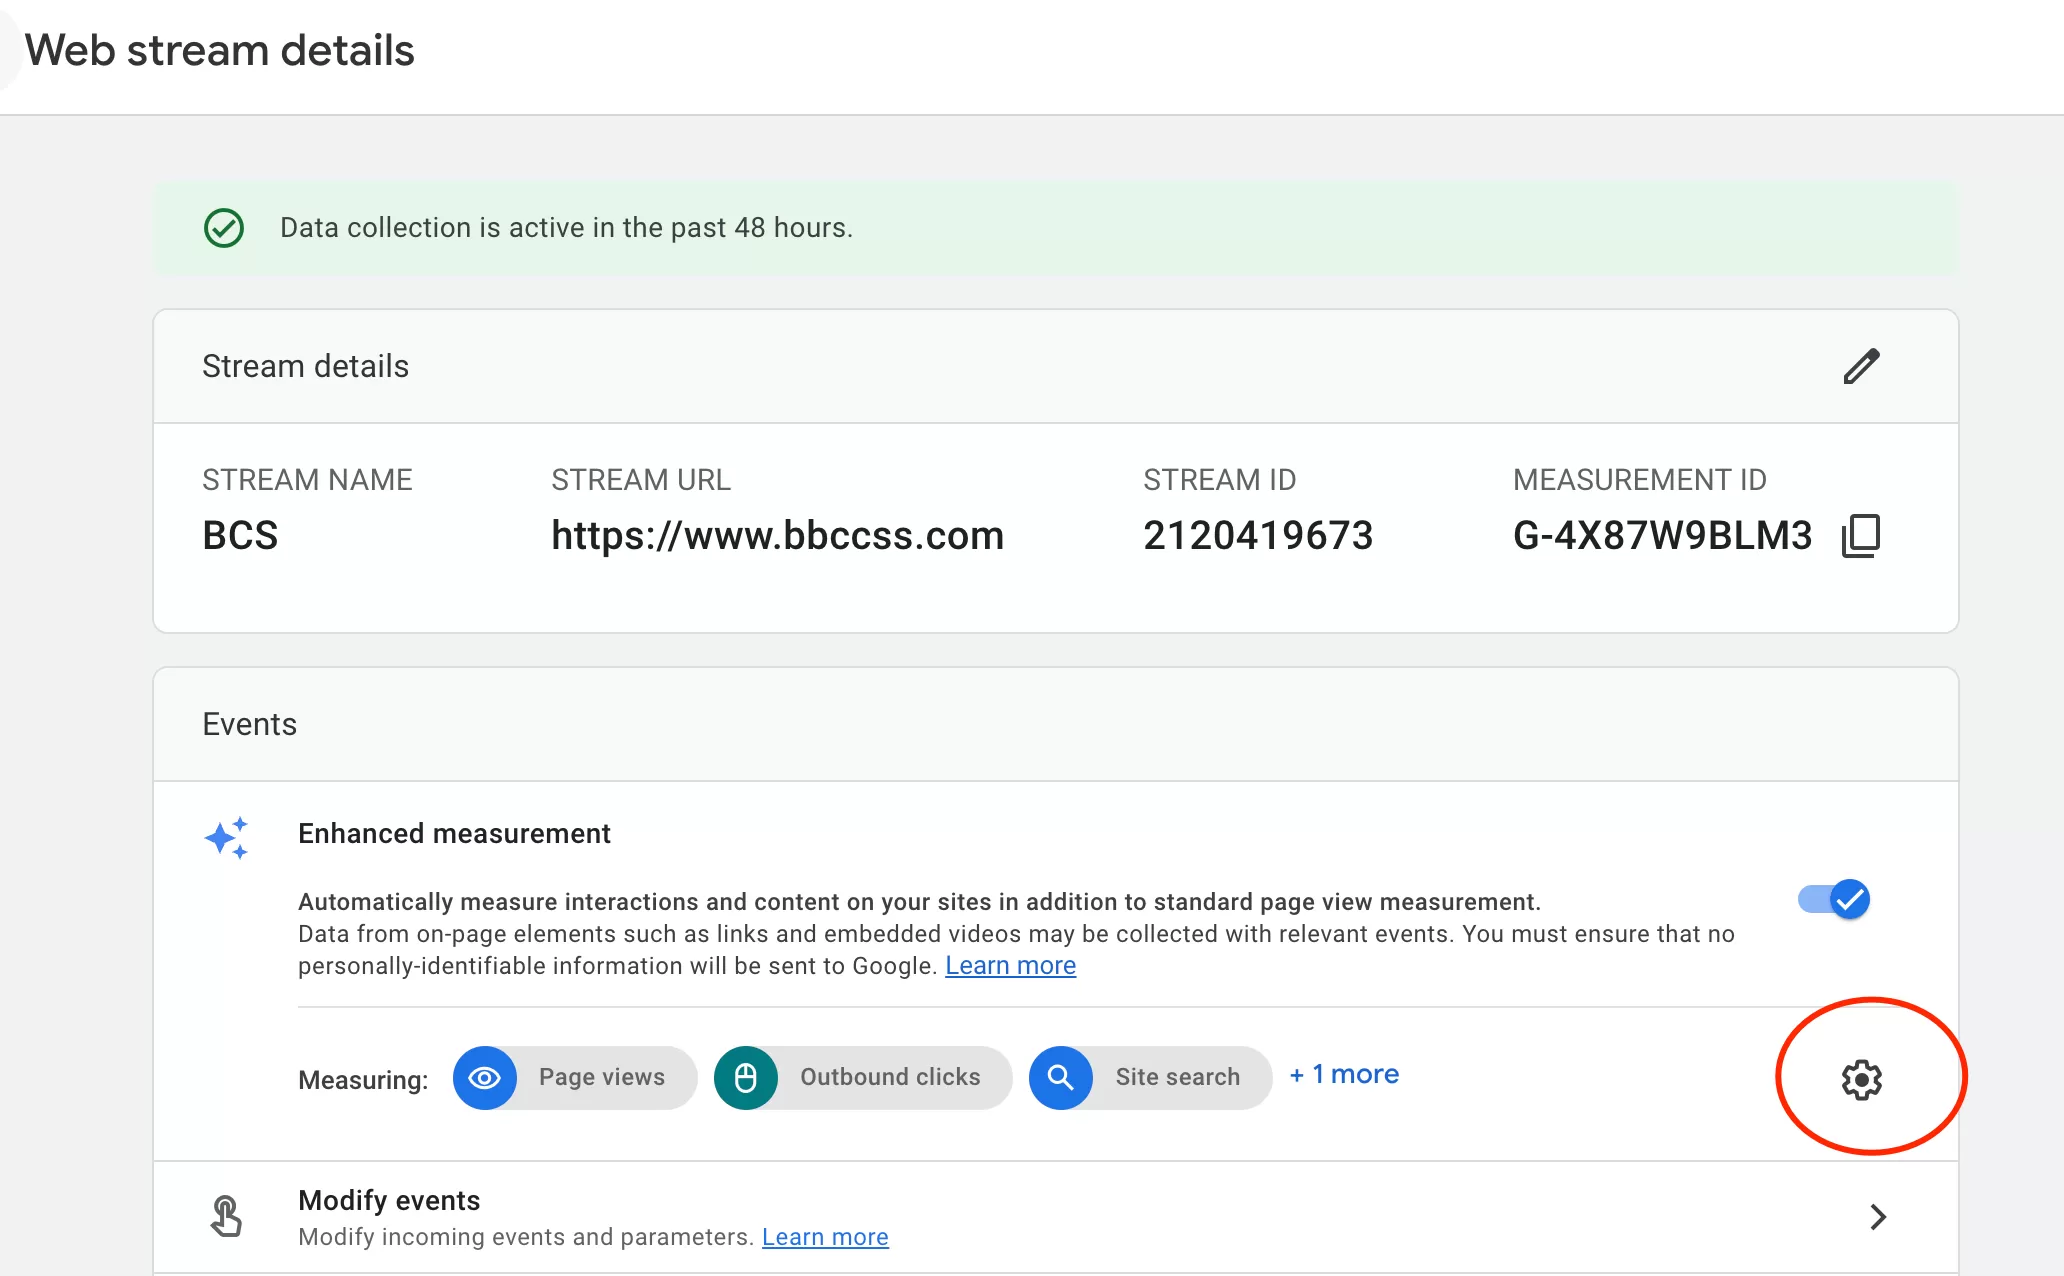This screenshot has width=2064, height=1276.
Task: Open Learn more link for enhanced measurement
Action: 1010,966
